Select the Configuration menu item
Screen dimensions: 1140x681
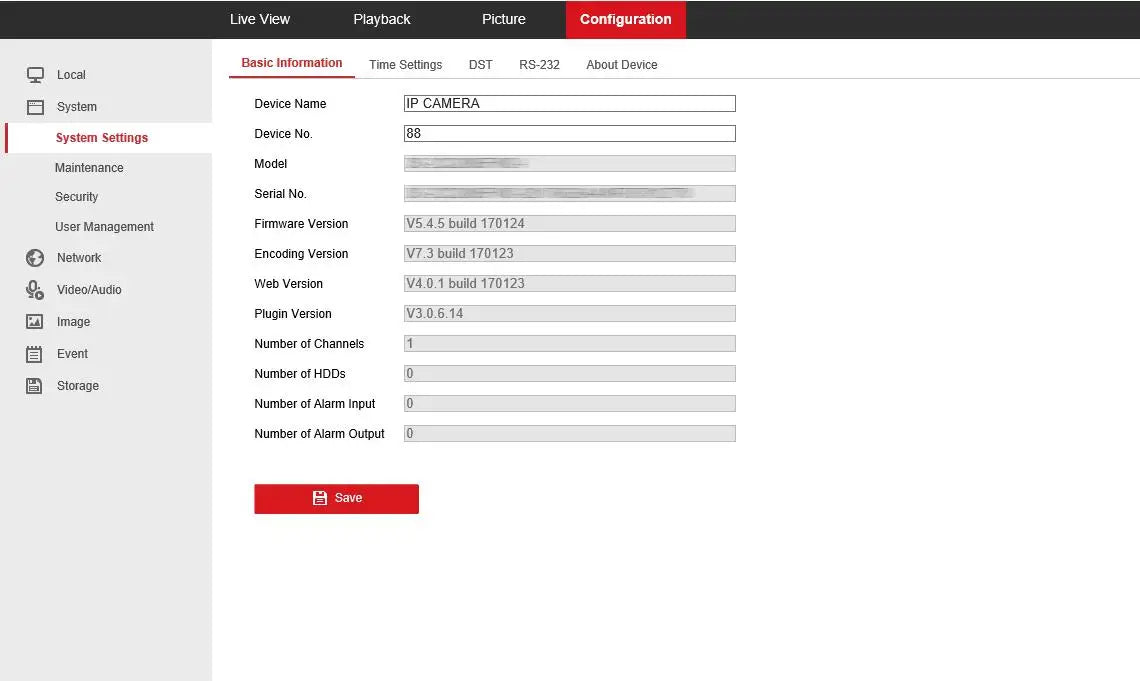click(625, 19)
